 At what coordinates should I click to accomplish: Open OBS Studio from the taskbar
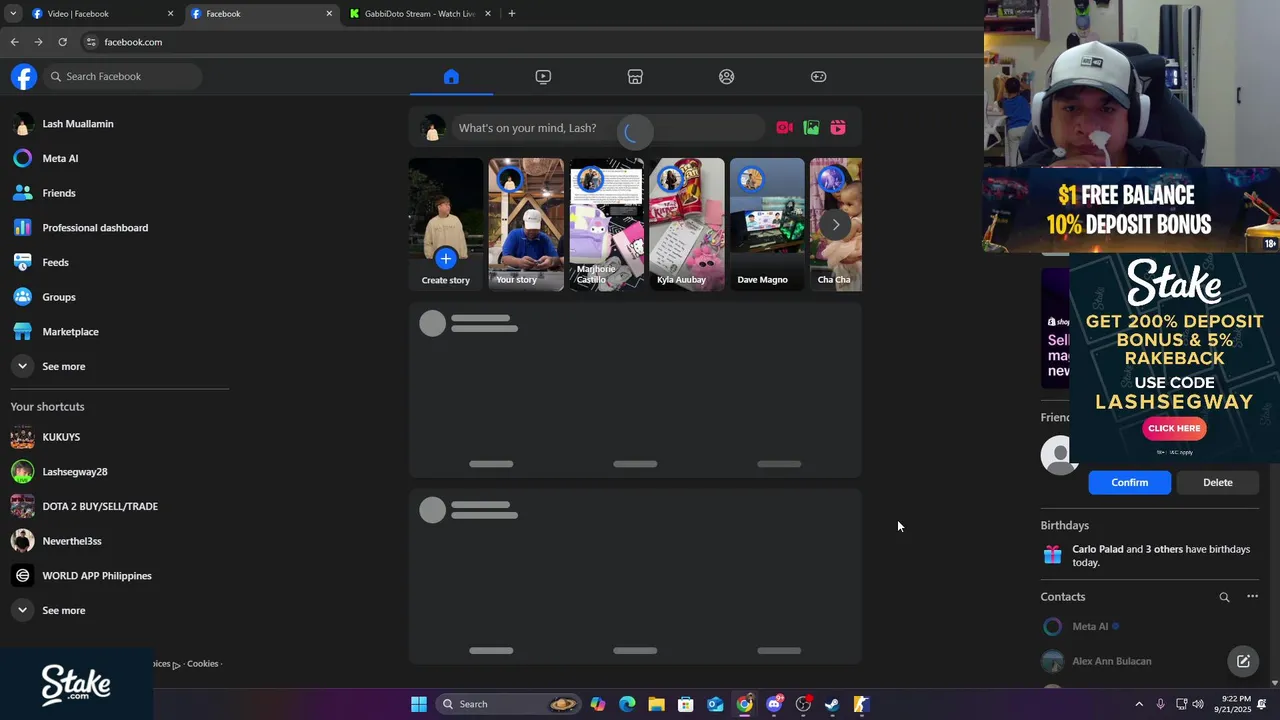pyautogui.click(x=803, y=704)
